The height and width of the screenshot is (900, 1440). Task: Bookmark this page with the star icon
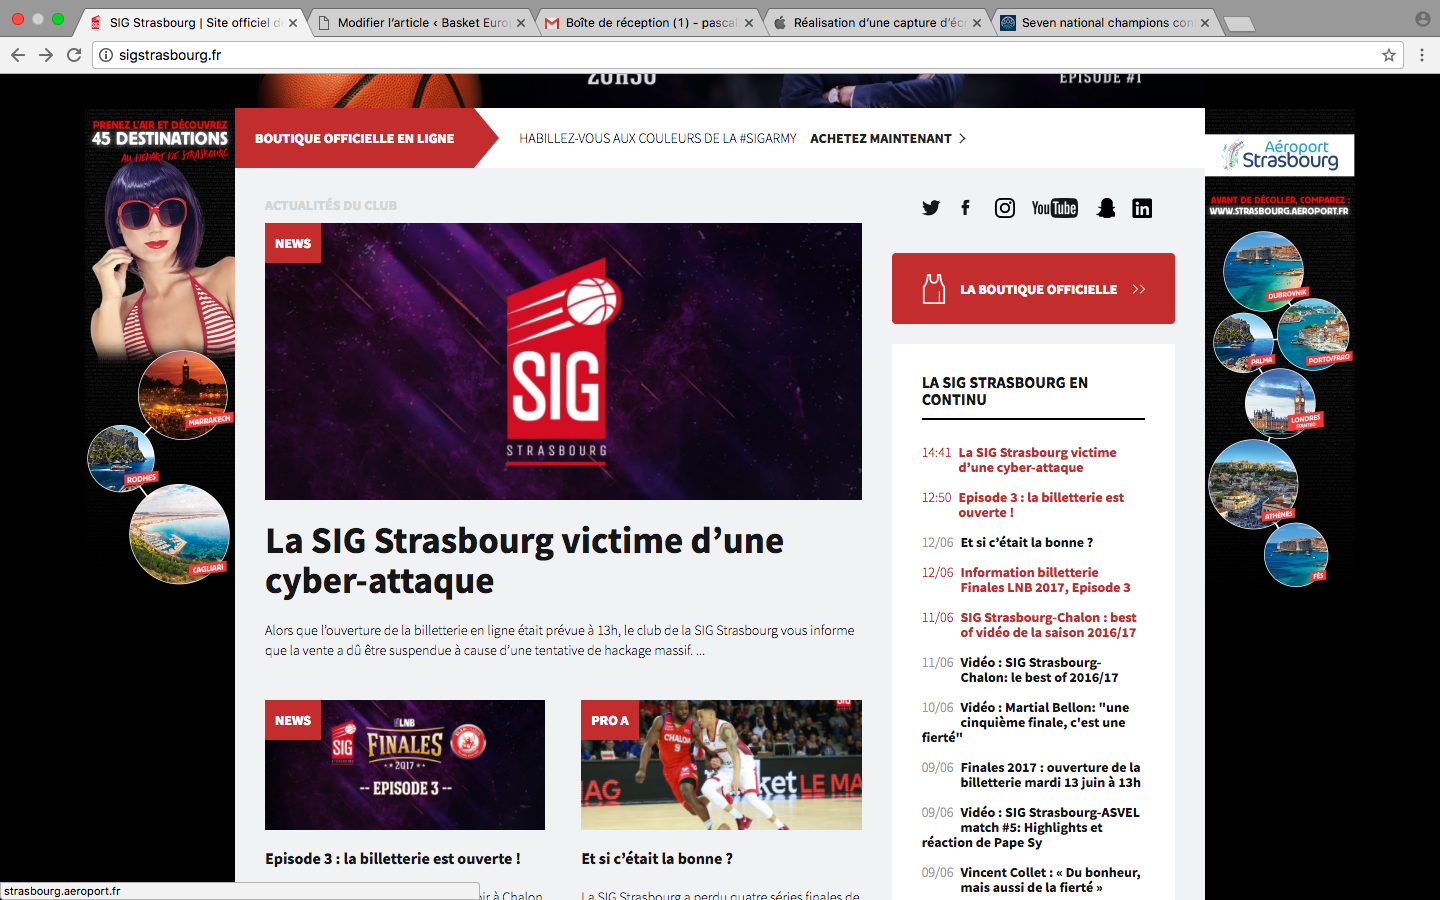1389,55
